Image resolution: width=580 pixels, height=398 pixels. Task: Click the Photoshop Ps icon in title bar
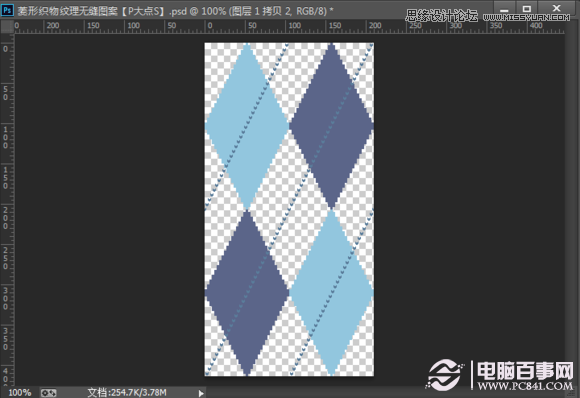click(7, 10)
